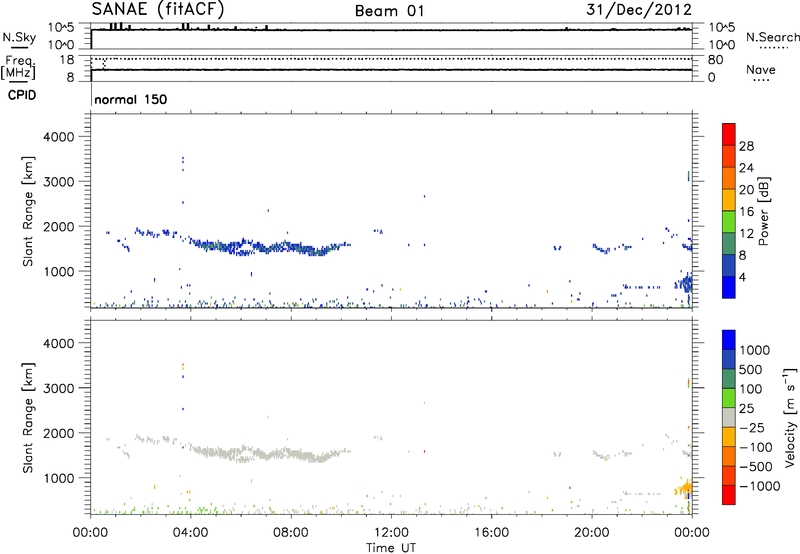This screenshot has width=800, height=554.
Task: Pick Velocity segment between -500 and -1000
Action: tap(729, 475)
